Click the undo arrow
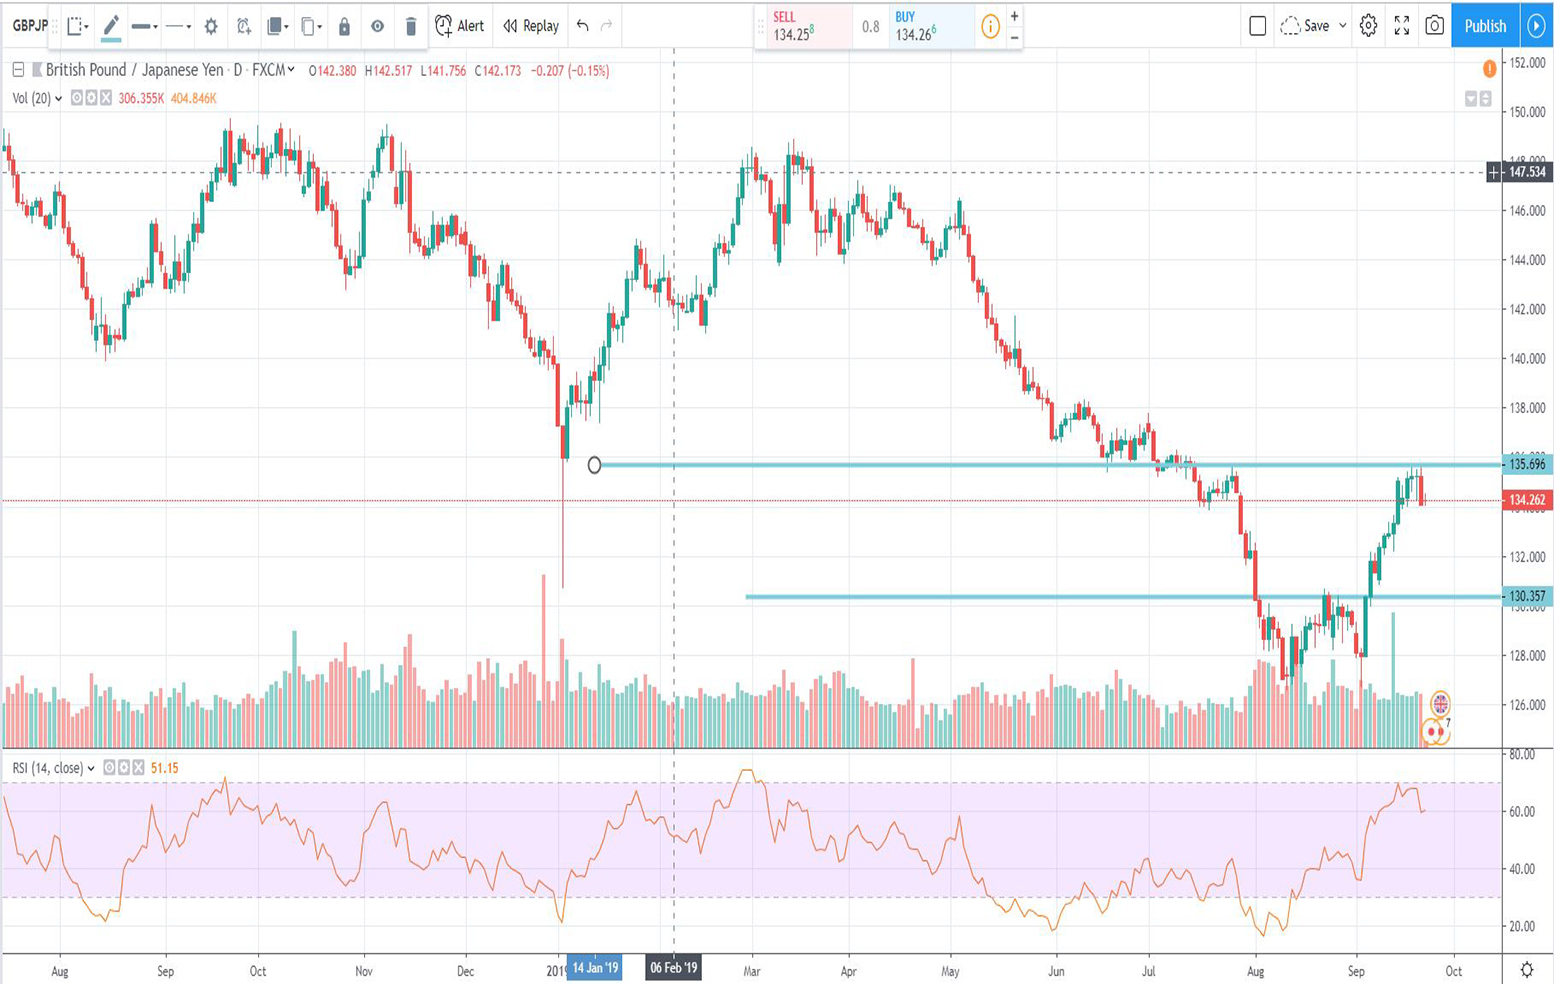This screenshot has height=984, width=1554. (581, 26)
